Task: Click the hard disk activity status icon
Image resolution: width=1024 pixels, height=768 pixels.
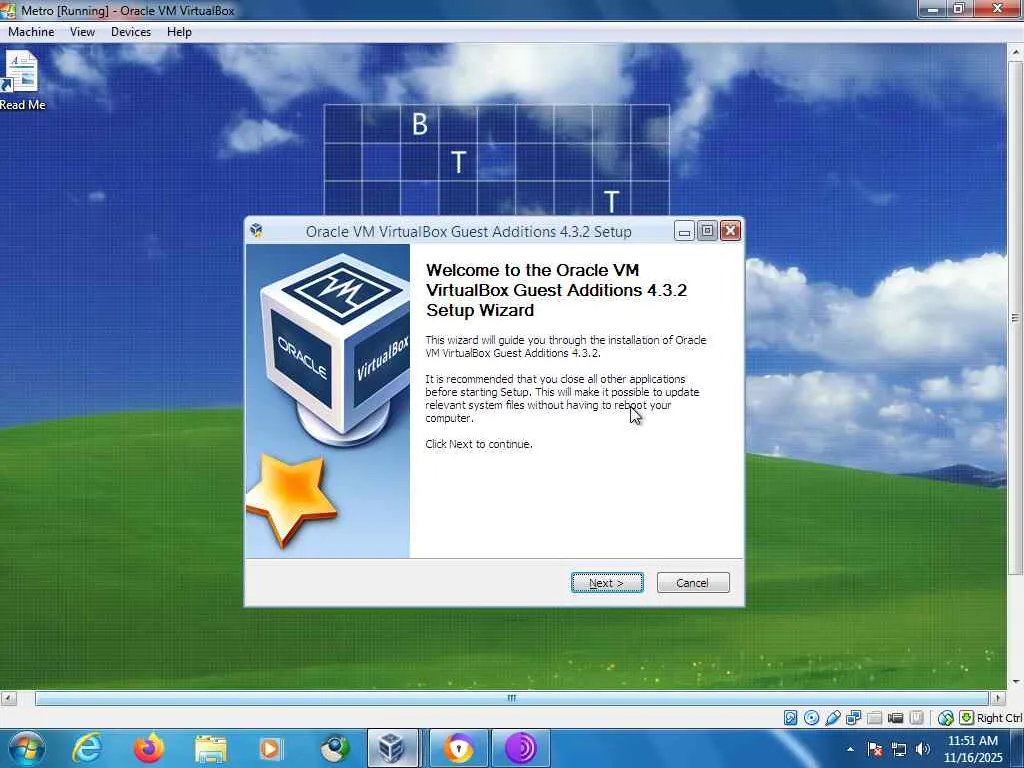Action: [x=790, y=718]
